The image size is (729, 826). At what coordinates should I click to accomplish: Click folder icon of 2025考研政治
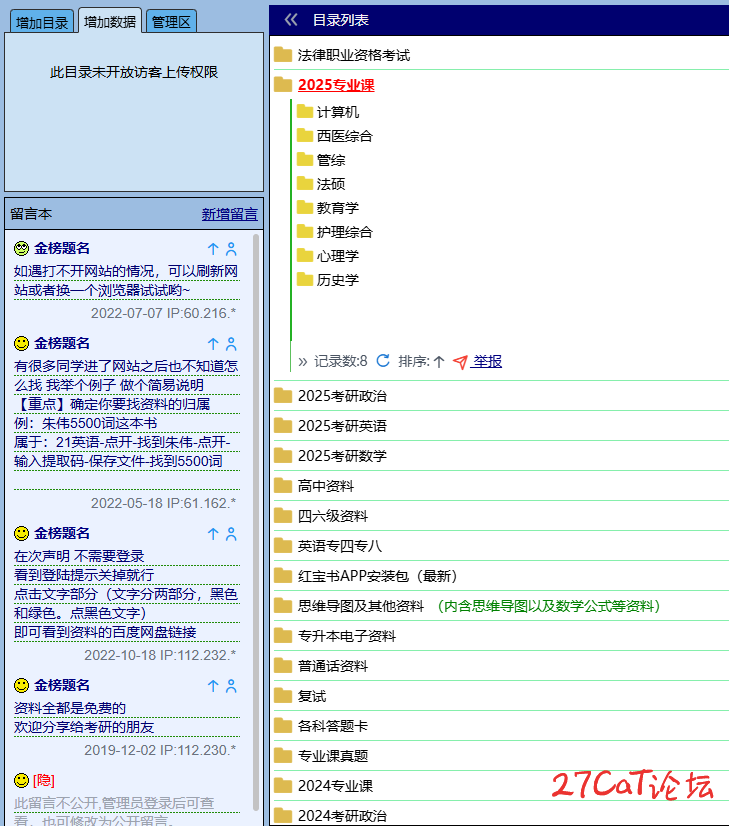(x=283, y=396)
